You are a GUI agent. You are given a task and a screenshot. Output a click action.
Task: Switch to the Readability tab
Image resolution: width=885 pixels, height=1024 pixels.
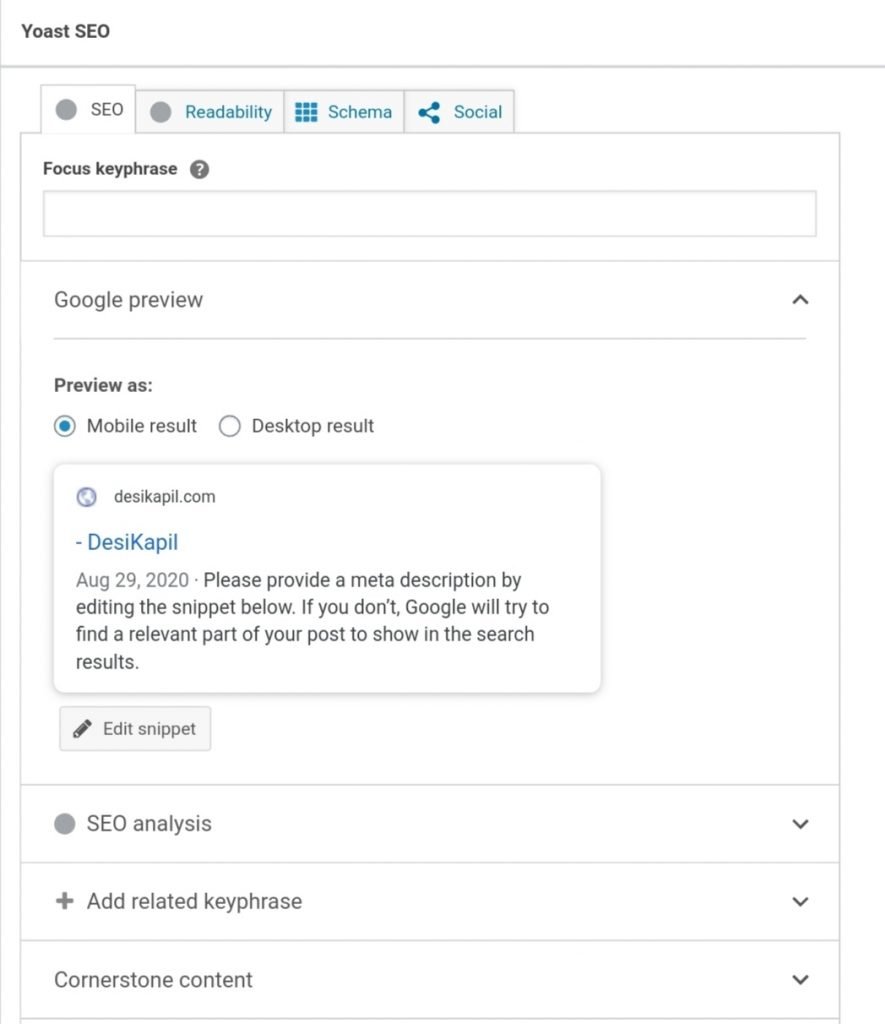227,112
